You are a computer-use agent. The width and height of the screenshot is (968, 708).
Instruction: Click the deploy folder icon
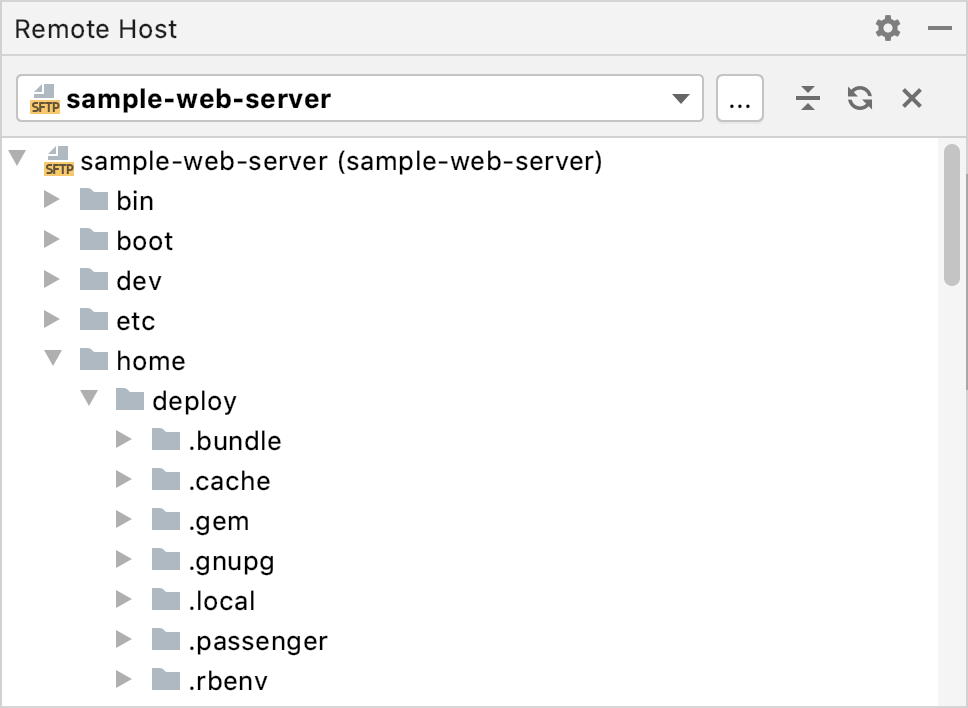pyautogui.click(x=130, y=400)
